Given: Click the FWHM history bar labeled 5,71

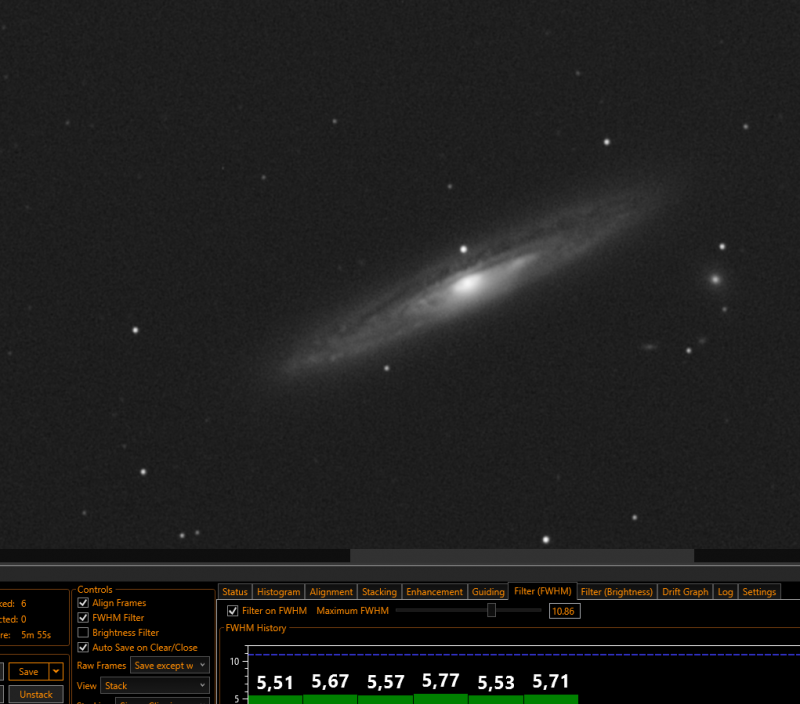Looking at the screenshot, I should click(x=551, y=699).
